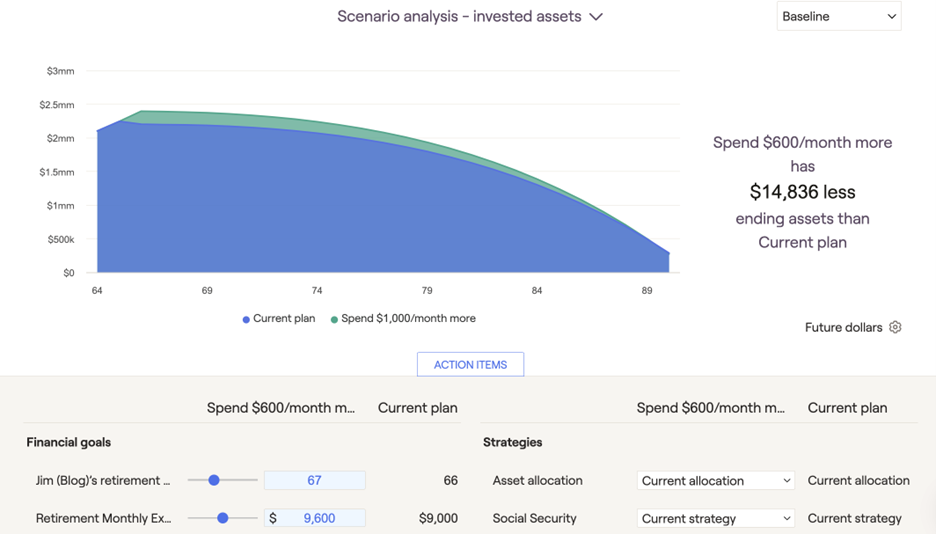Click the Financial goals section heading
Screen dimensions: 936x534
coord(68,442)
